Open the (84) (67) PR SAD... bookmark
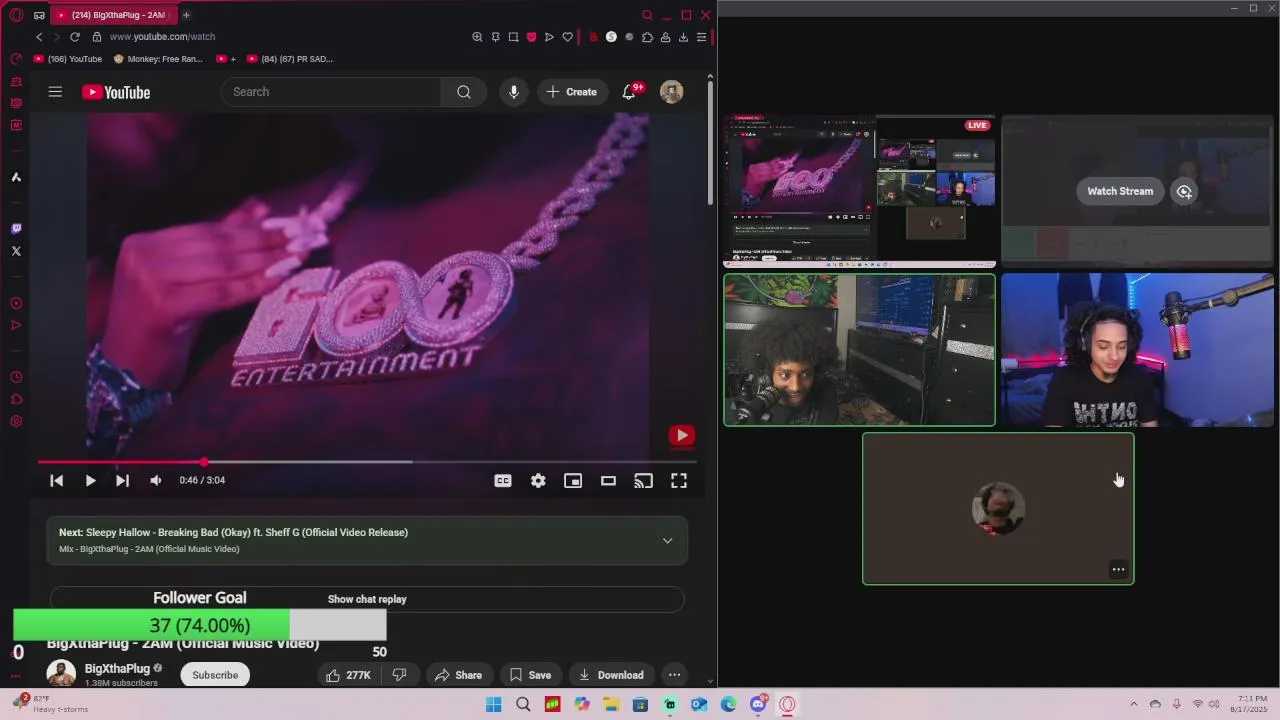Image resolution: width=1280 pixels, height=720 pixels. coord(290,59)
